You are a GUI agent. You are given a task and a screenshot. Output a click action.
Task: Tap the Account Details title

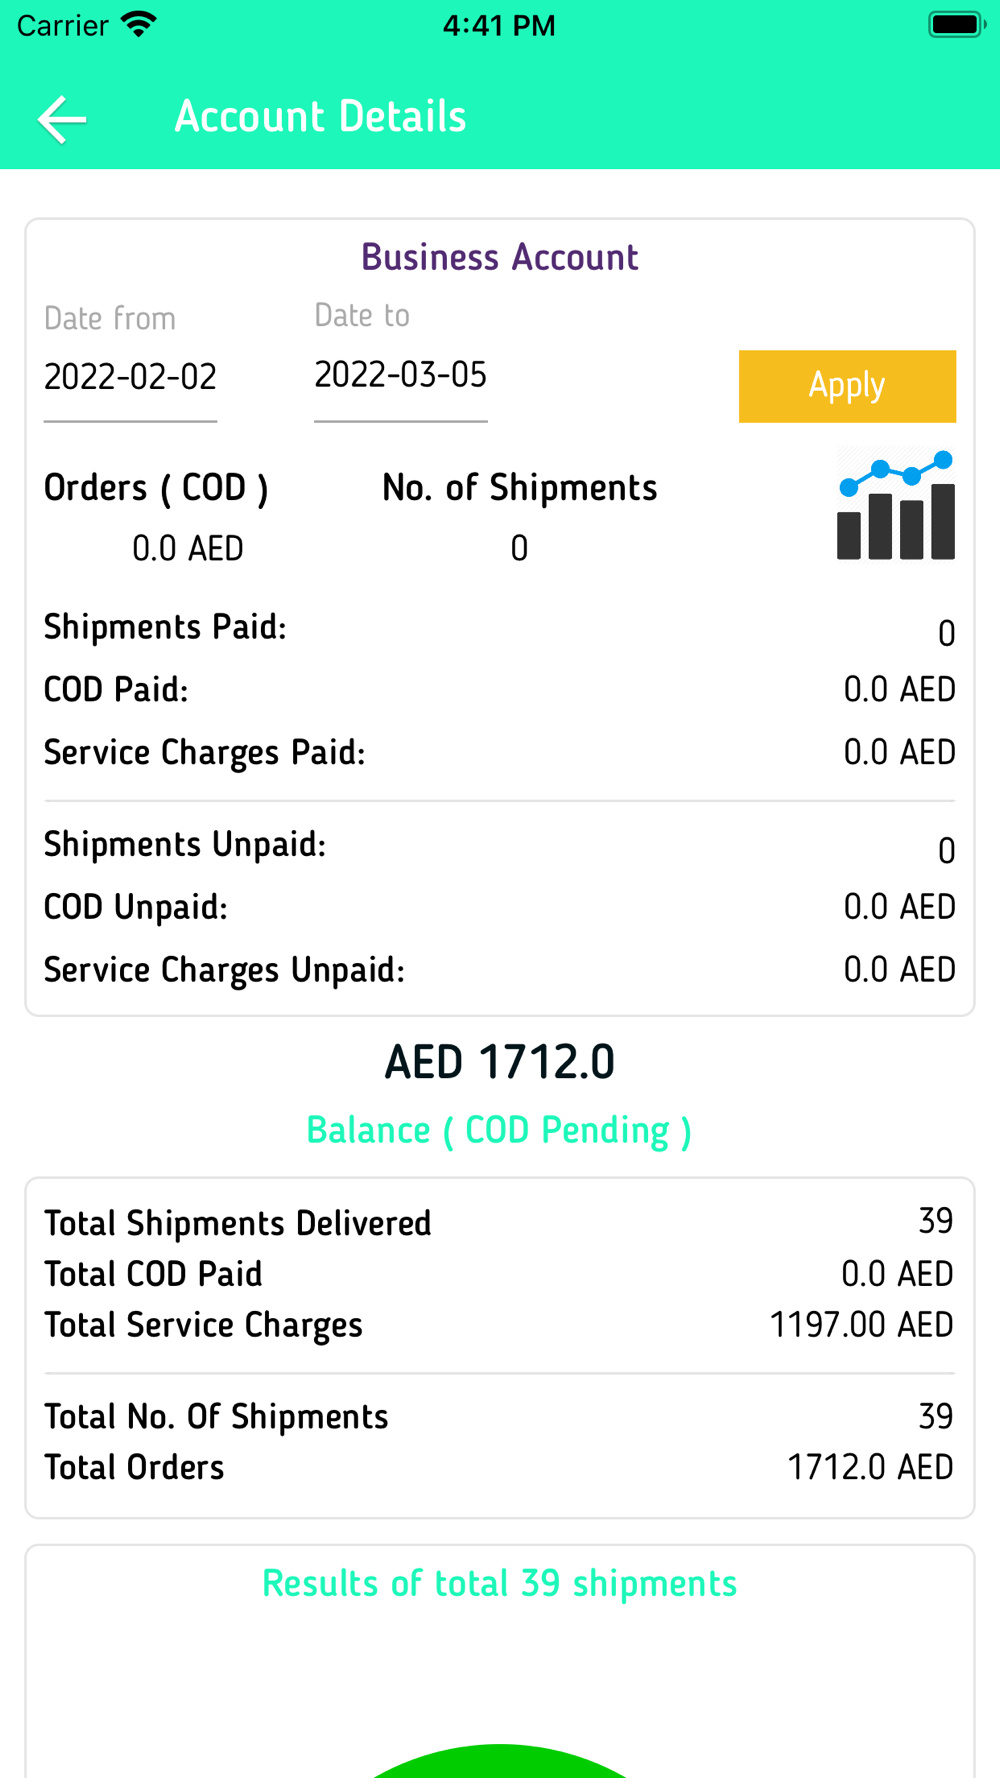pyautogui.click(x=320, y=117)
